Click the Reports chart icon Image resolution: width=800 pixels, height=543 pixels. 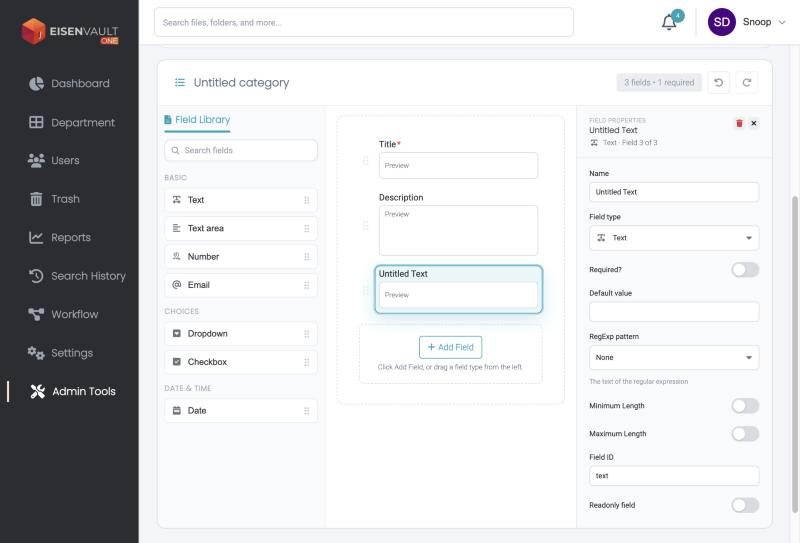pos(36,237)
